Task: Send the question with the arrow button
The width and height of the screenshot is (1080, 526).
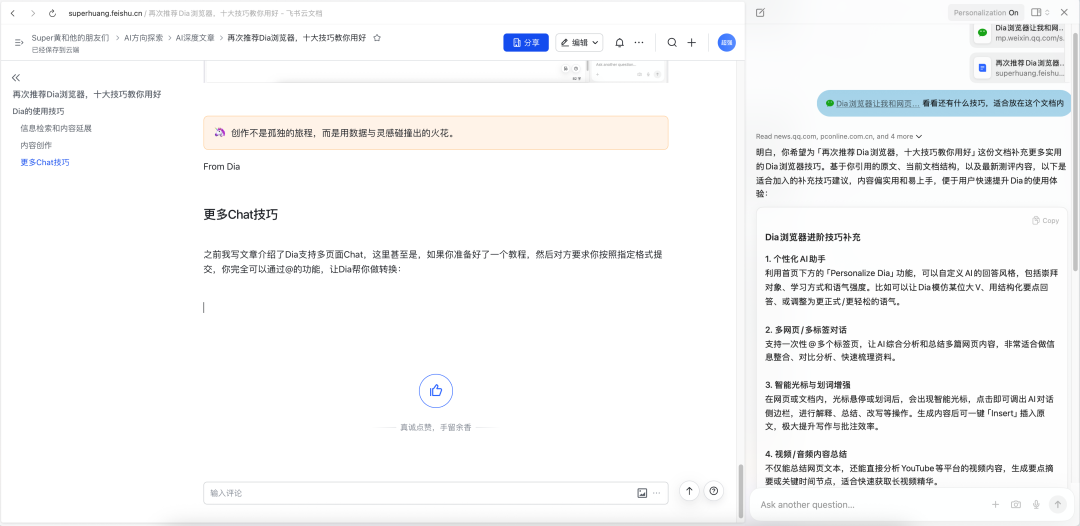Action: coord(1057,505)
